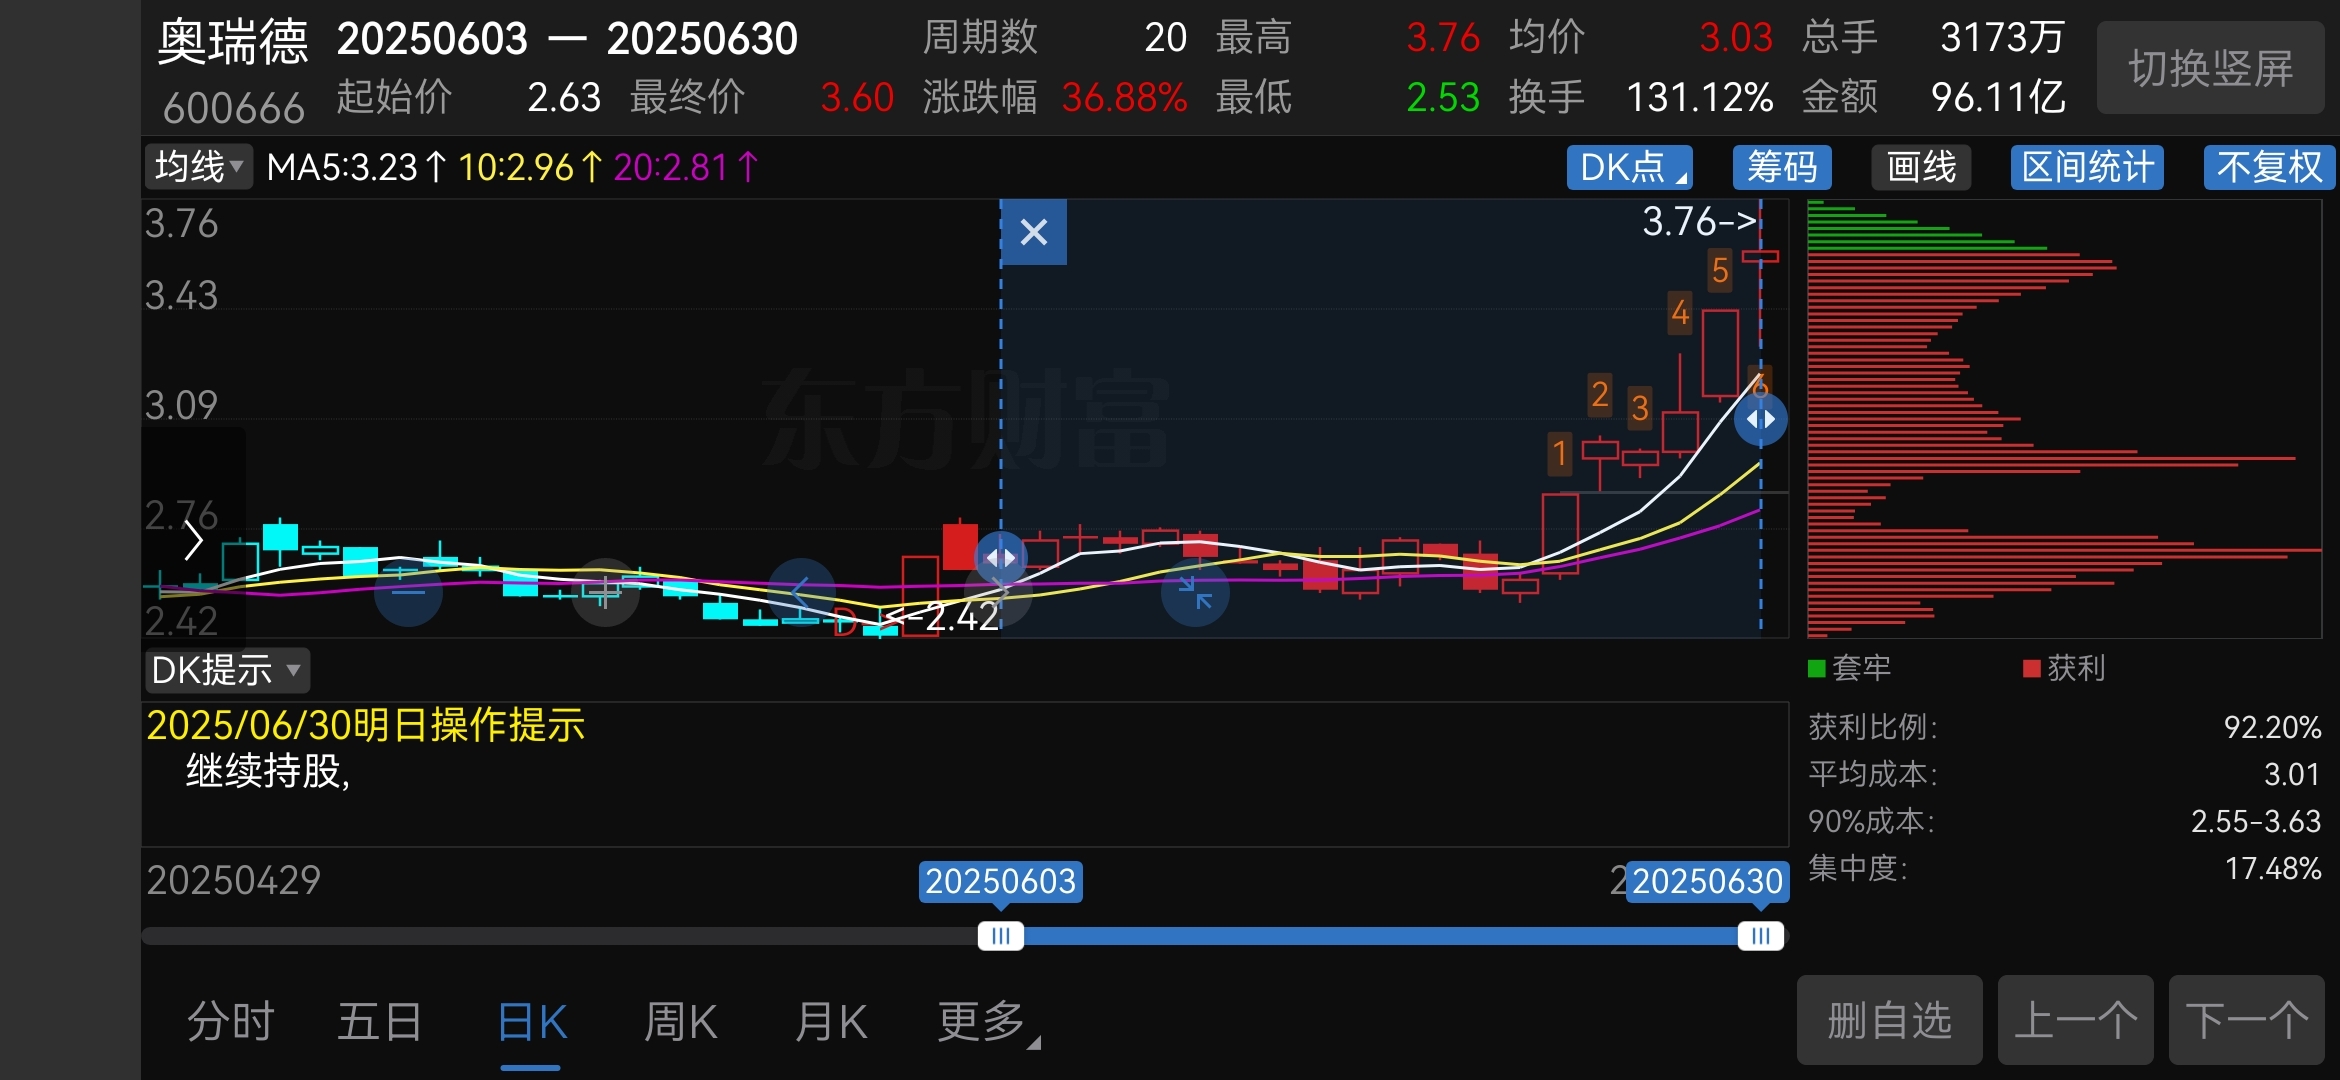Go to previous stock with 上一个

tap(2076, 1020)
